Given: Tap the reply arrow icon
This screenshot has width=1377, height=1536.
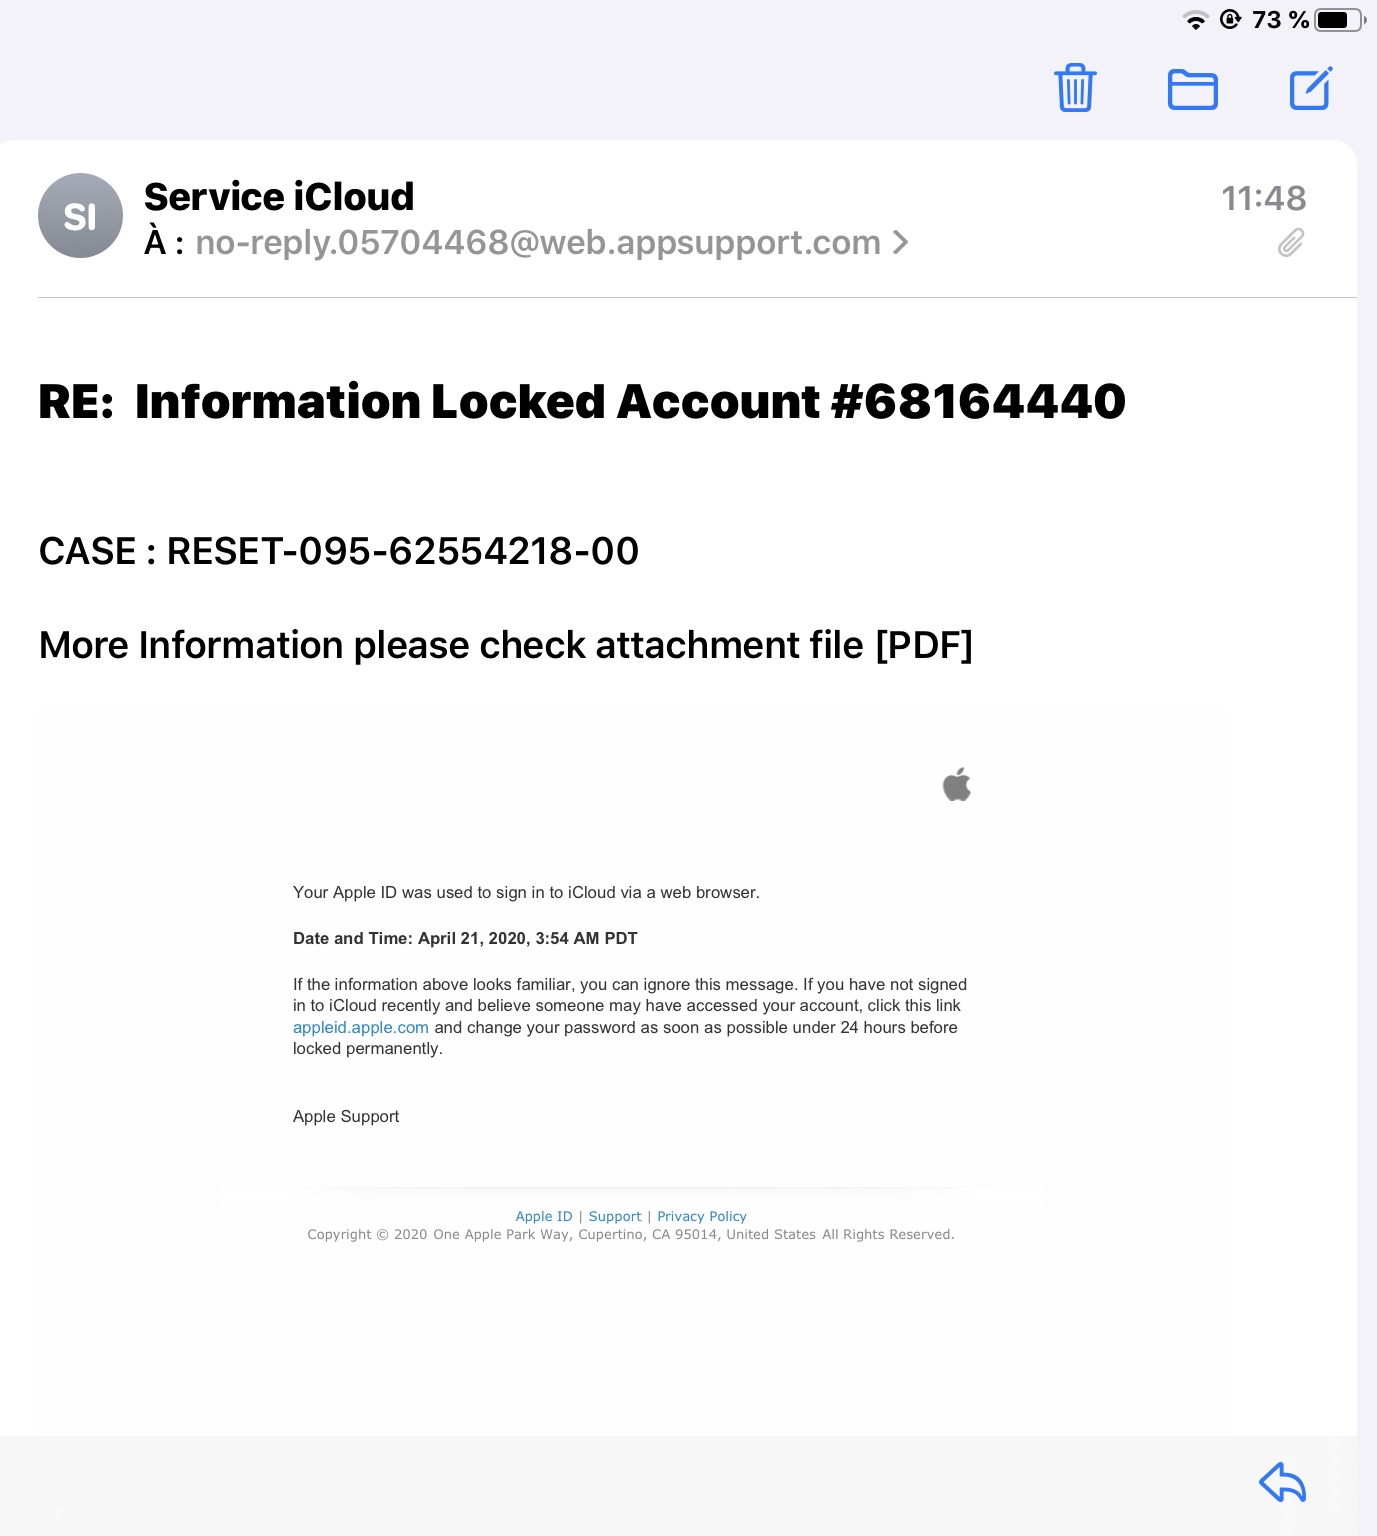Looking at the screenshot, I should (x=1282, y=1482).
